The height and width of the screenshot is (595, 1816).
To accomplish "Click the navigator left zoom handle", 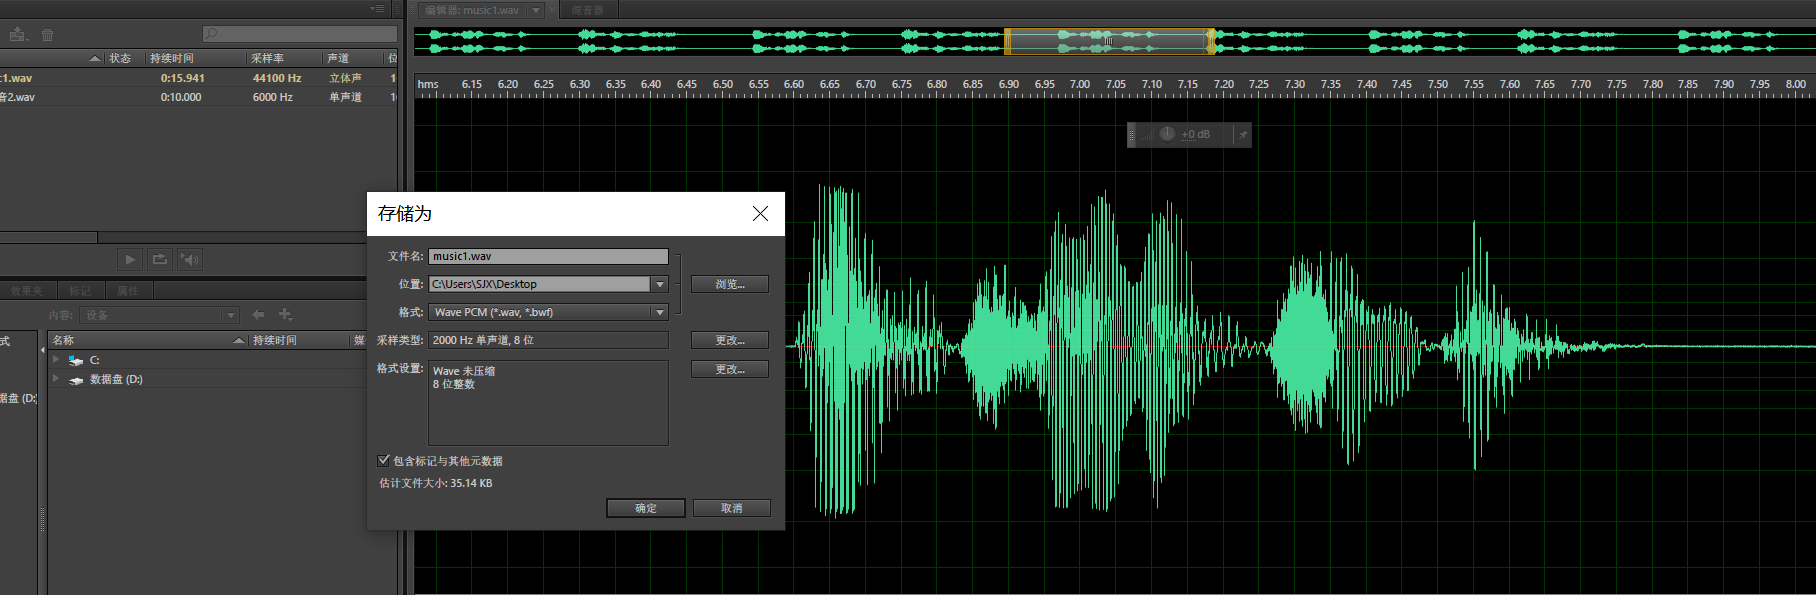I will click(1007, 41).
